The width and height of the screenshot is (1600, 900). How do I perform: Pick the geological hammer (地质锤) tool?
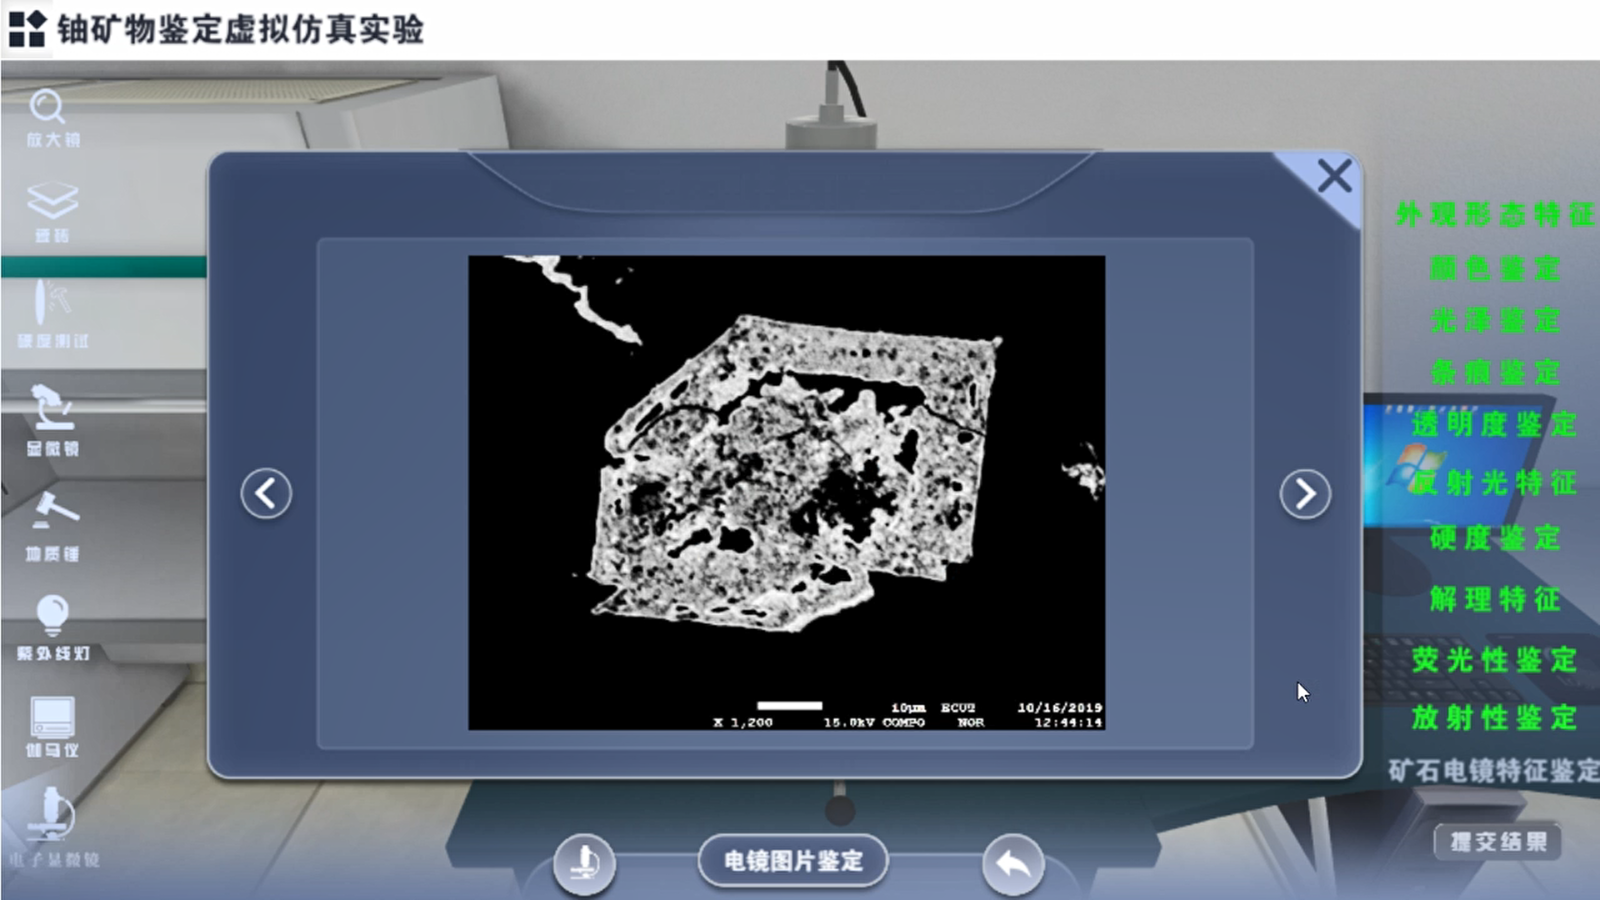[52, 526]
